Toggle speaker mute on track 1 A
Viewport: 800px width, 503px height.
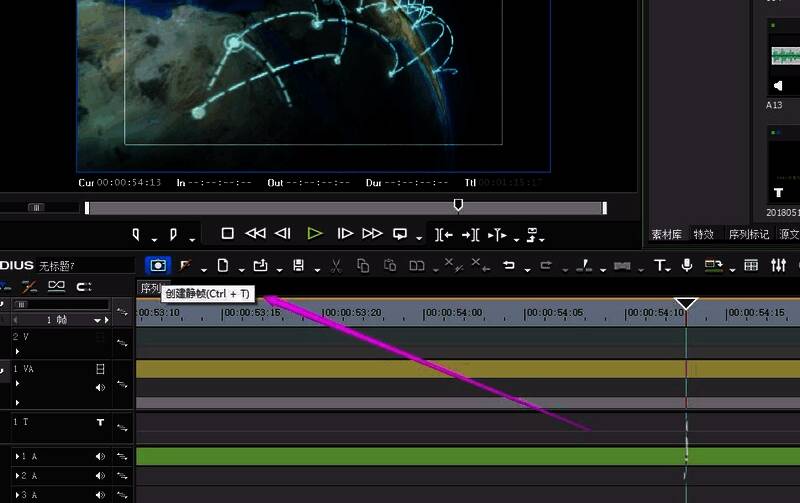(100, 456)
